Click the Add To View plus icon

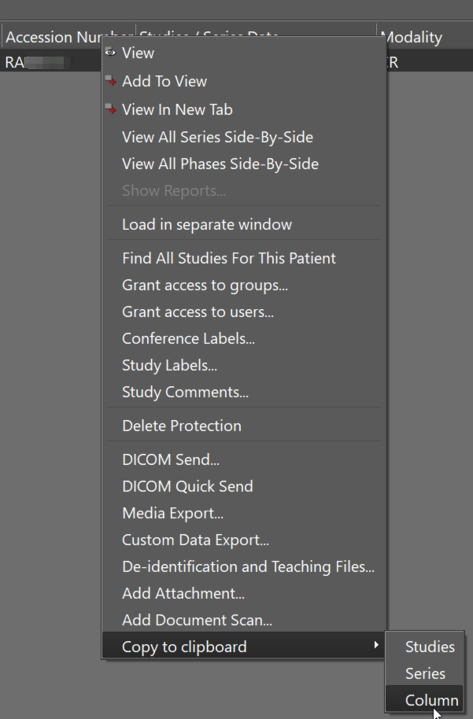pos(110,81)
